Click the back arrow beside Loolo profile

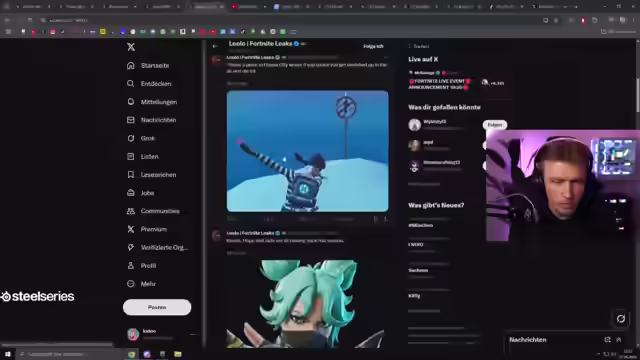[215, 46]
